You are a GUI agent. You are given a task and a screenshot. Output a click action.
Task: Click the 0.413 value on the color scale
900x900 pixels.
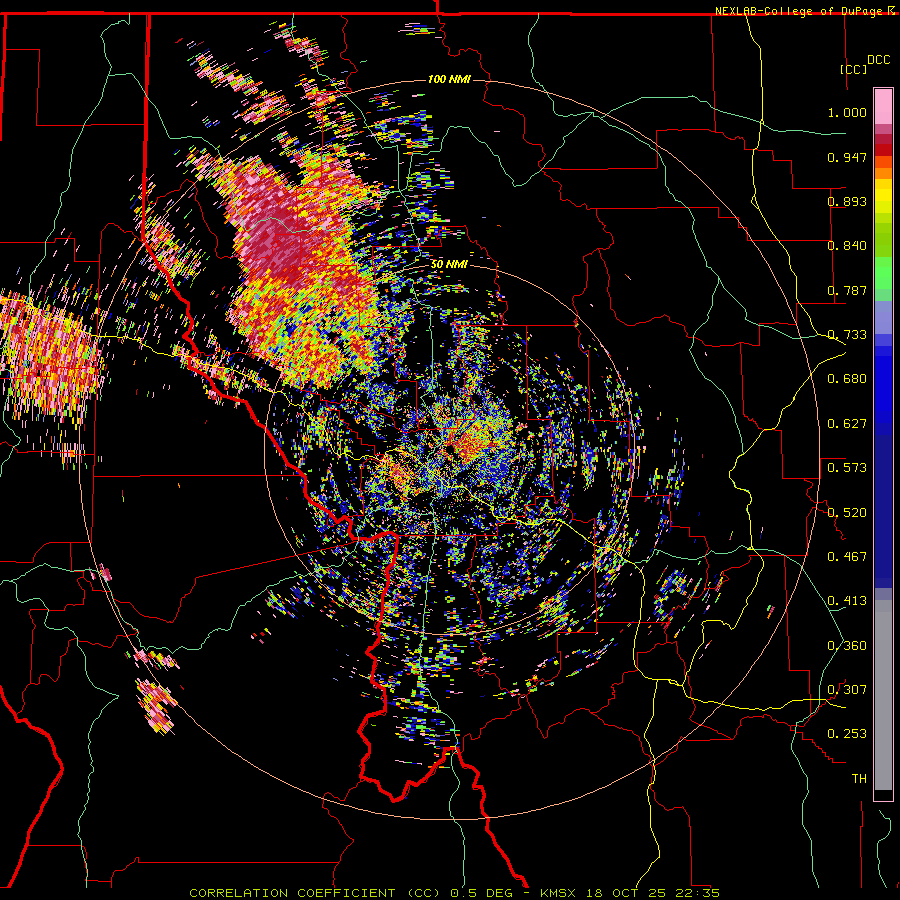(847, 601)
